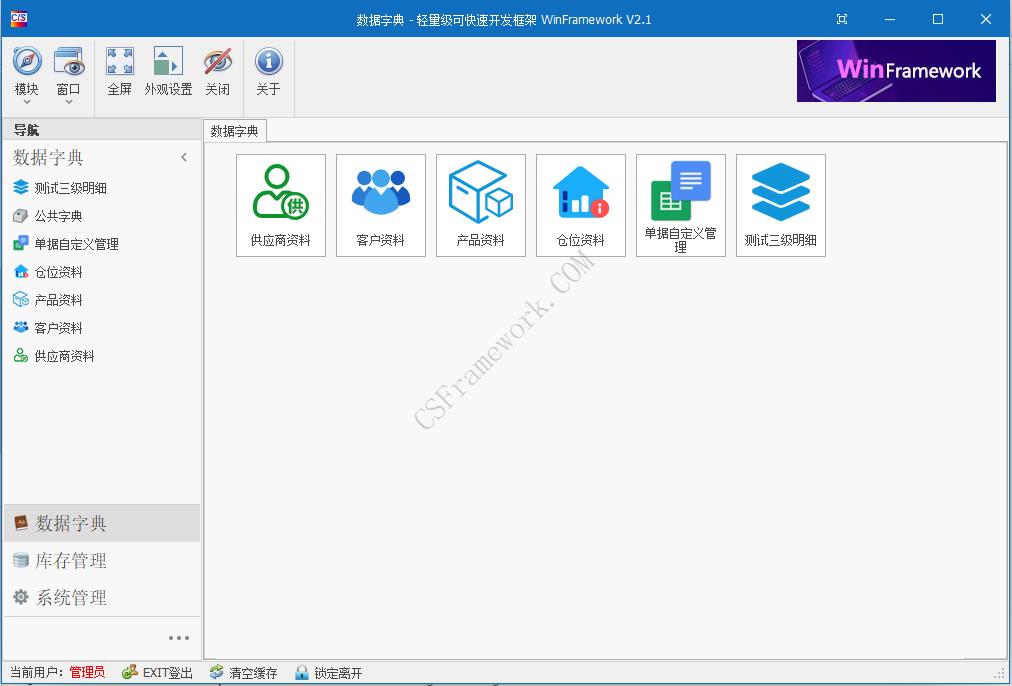The height and width of the screenshot is (686, 1012).
Task: Switch to the 库存管理 navigation section
Action: [70, 560]
